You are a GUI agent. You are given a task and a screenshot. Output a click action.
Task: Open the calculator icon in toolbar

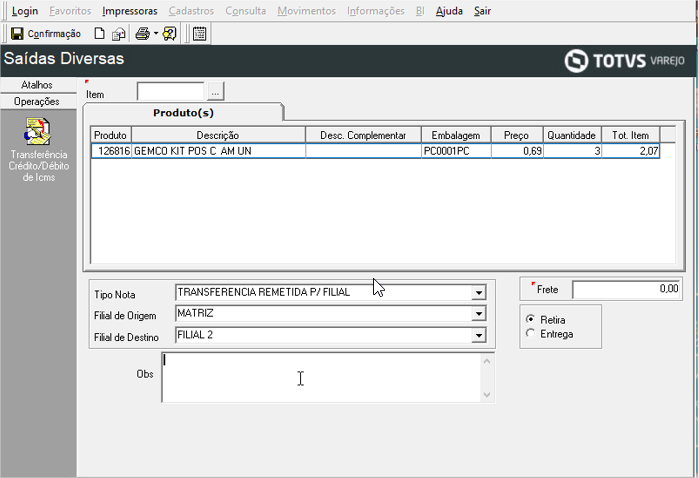tap(200, 34)
